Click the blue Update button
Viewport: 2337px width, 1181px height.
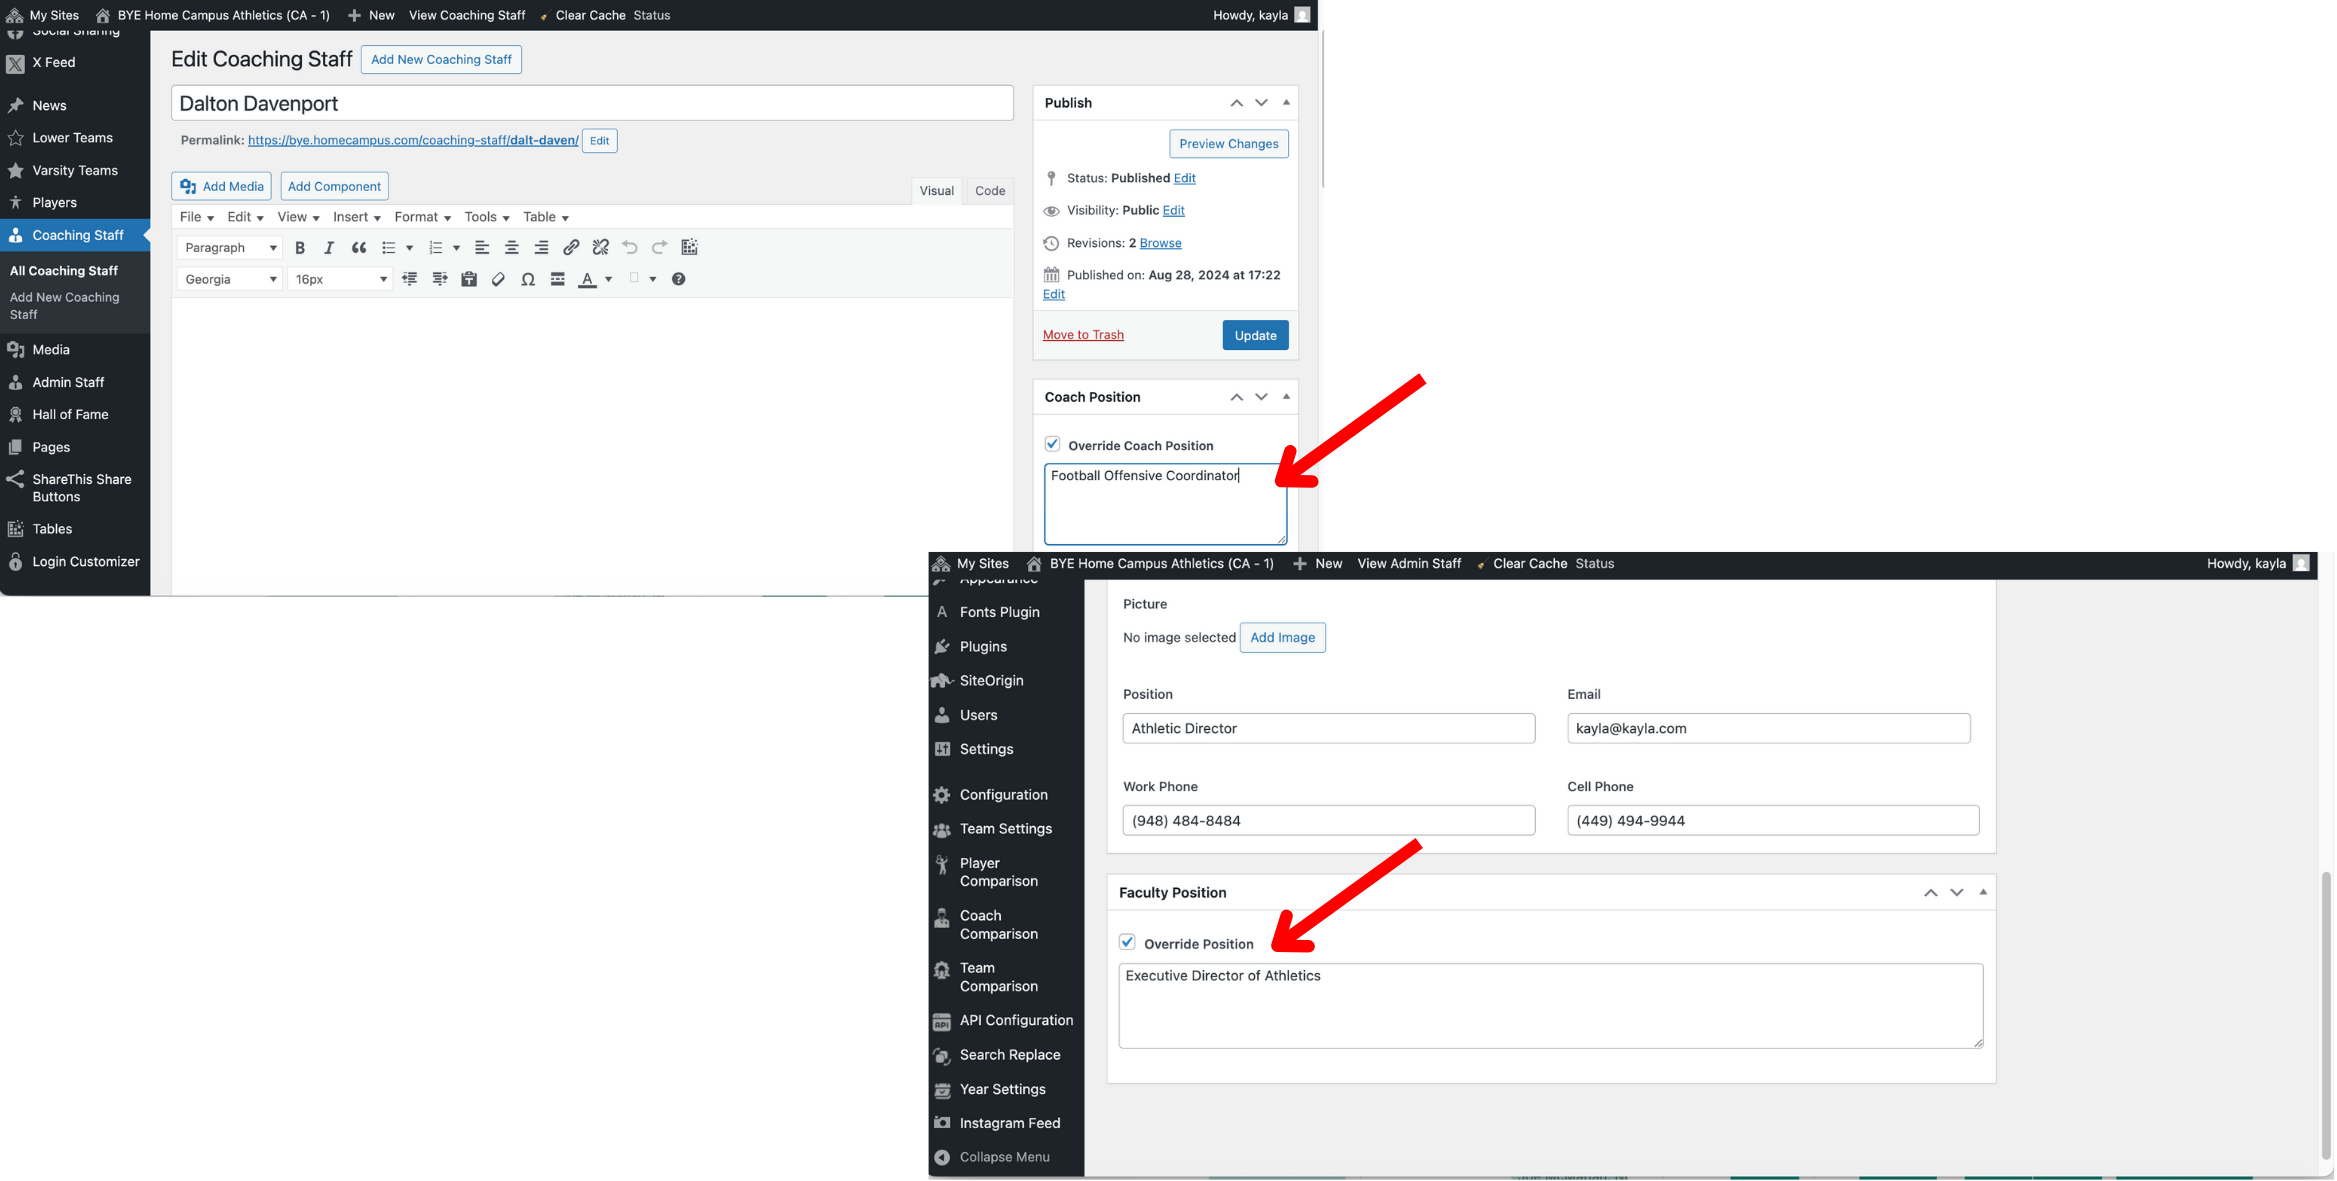point(1254,336)
